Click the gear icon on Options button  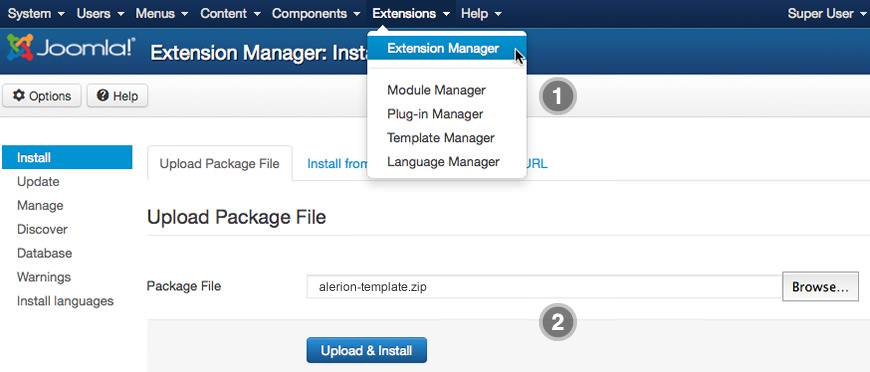coord(19,96)
